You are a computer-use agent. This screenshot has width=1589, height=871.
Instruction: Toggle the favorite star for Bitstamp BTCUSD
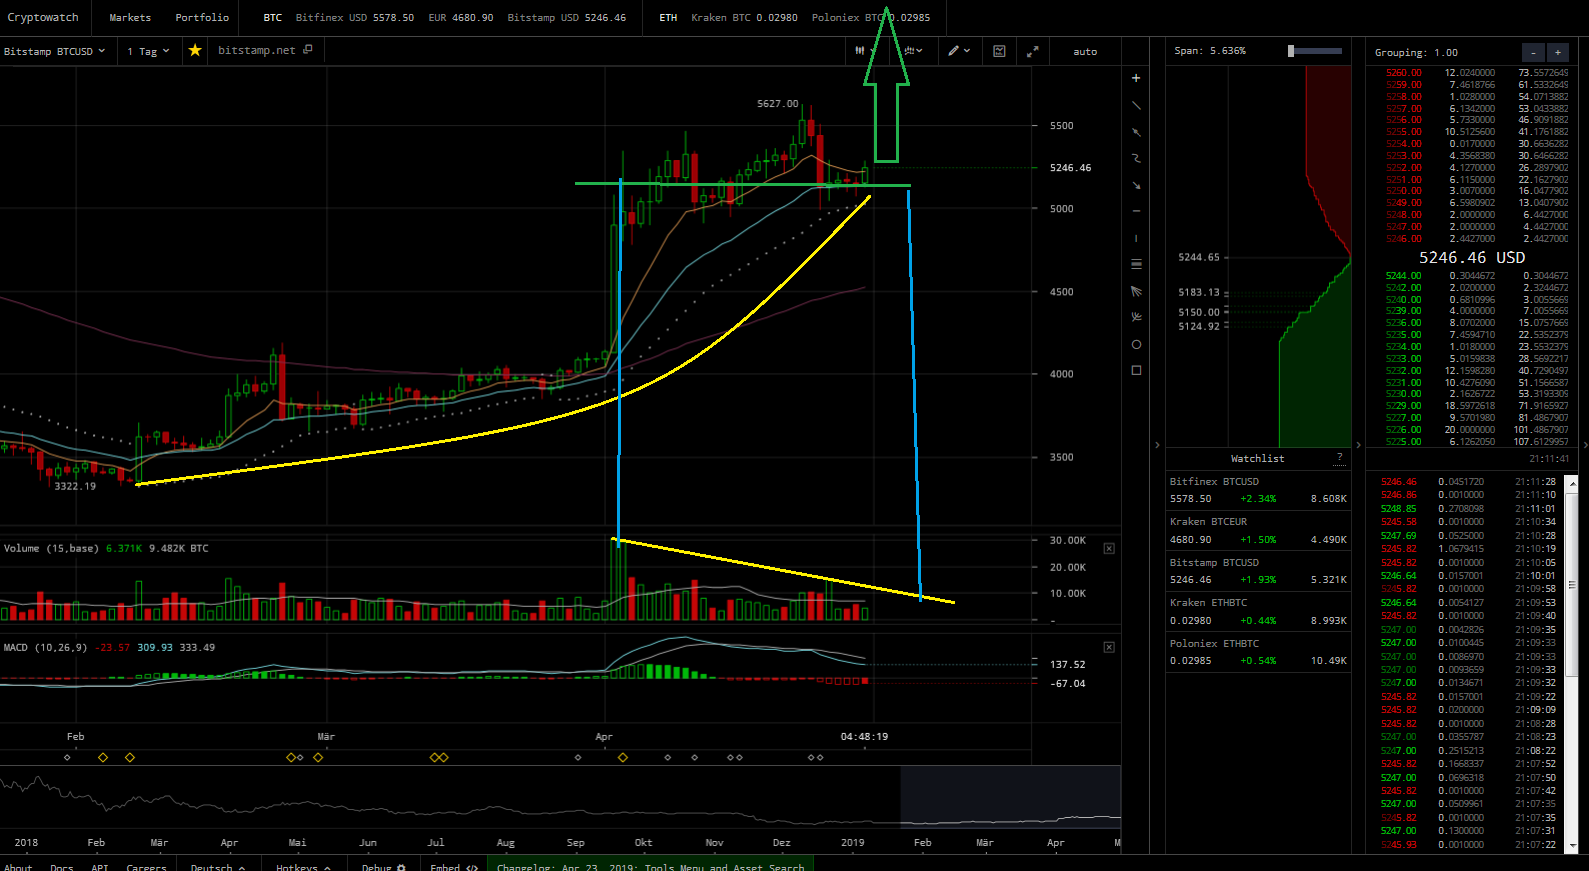tap(195, 50)
